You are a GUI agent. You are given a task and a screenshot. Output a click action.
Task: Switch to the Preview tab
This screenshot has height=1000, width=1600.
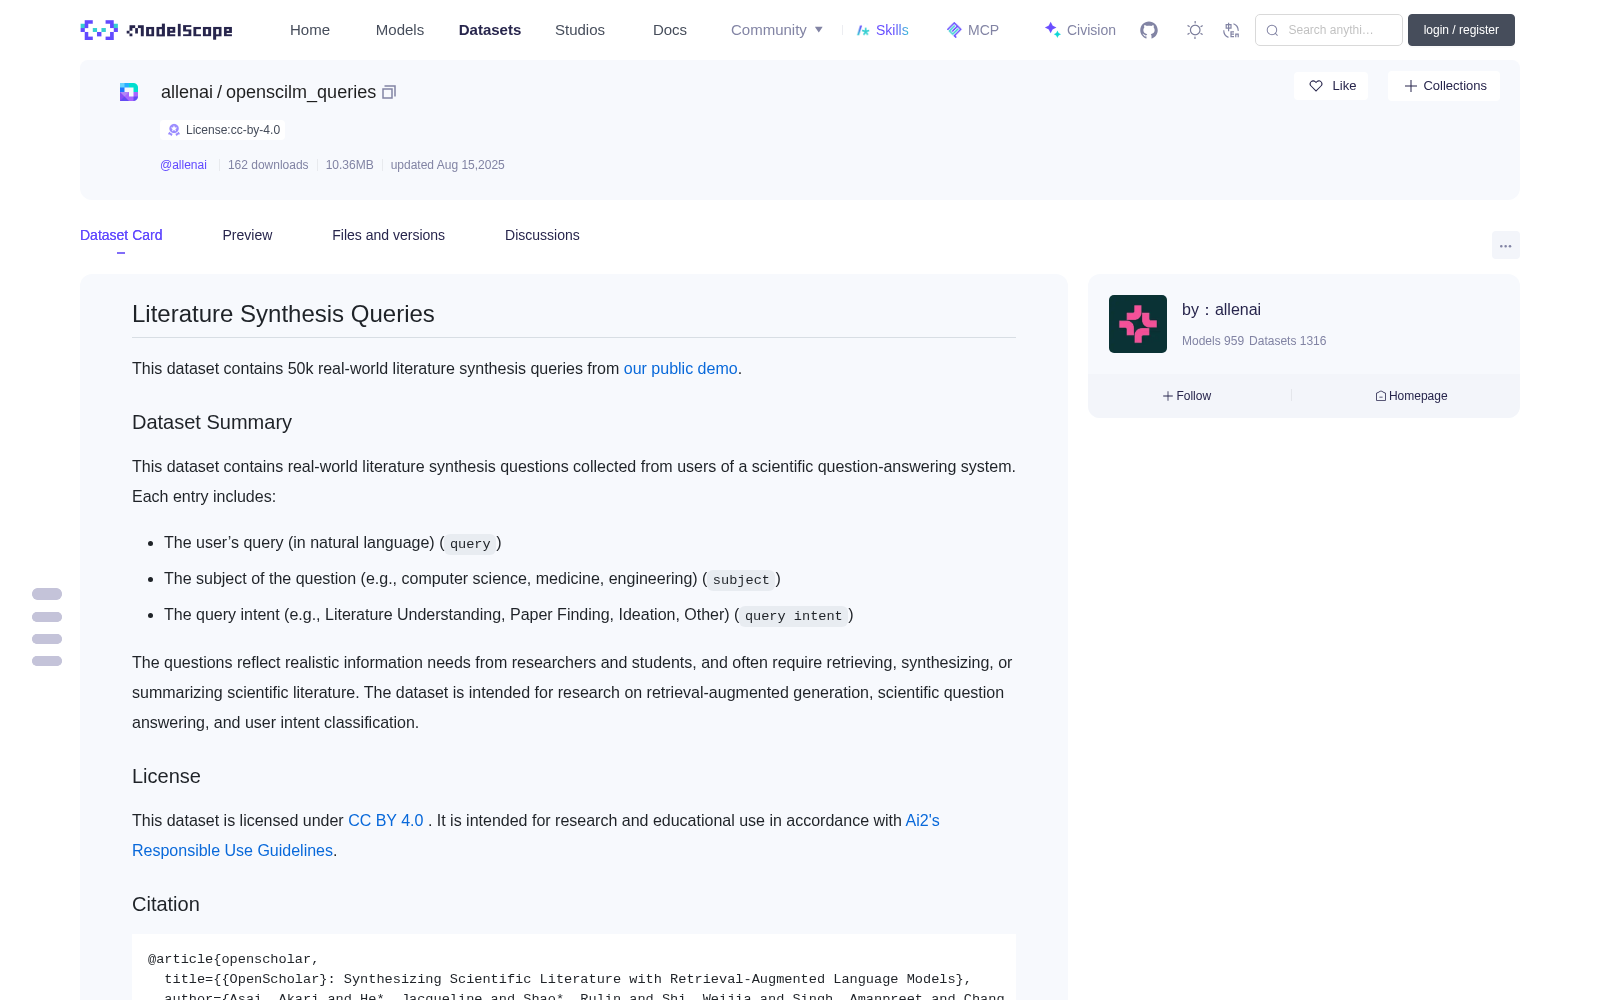point(247,235)
